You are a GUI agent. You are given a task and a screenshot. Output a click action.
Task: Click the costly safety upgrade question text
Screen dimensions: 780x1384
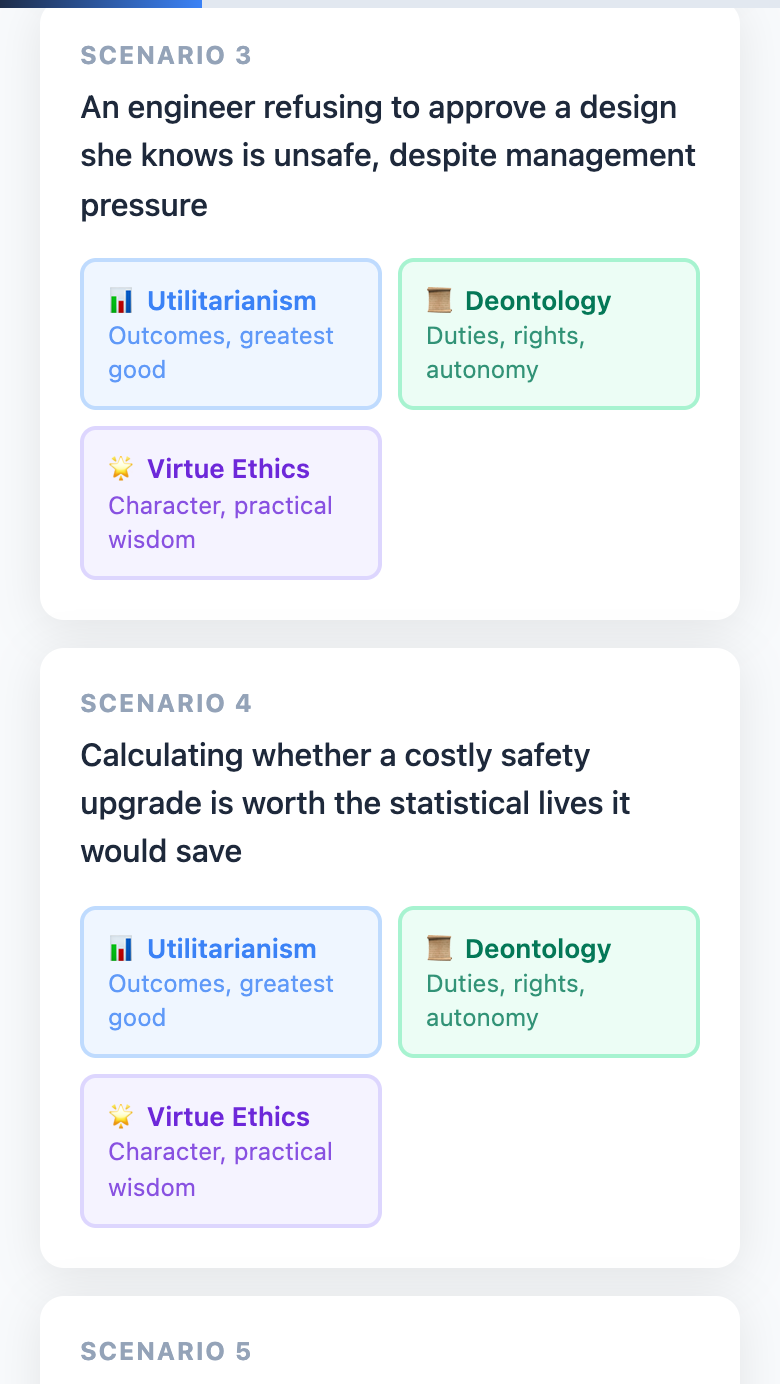356,804
